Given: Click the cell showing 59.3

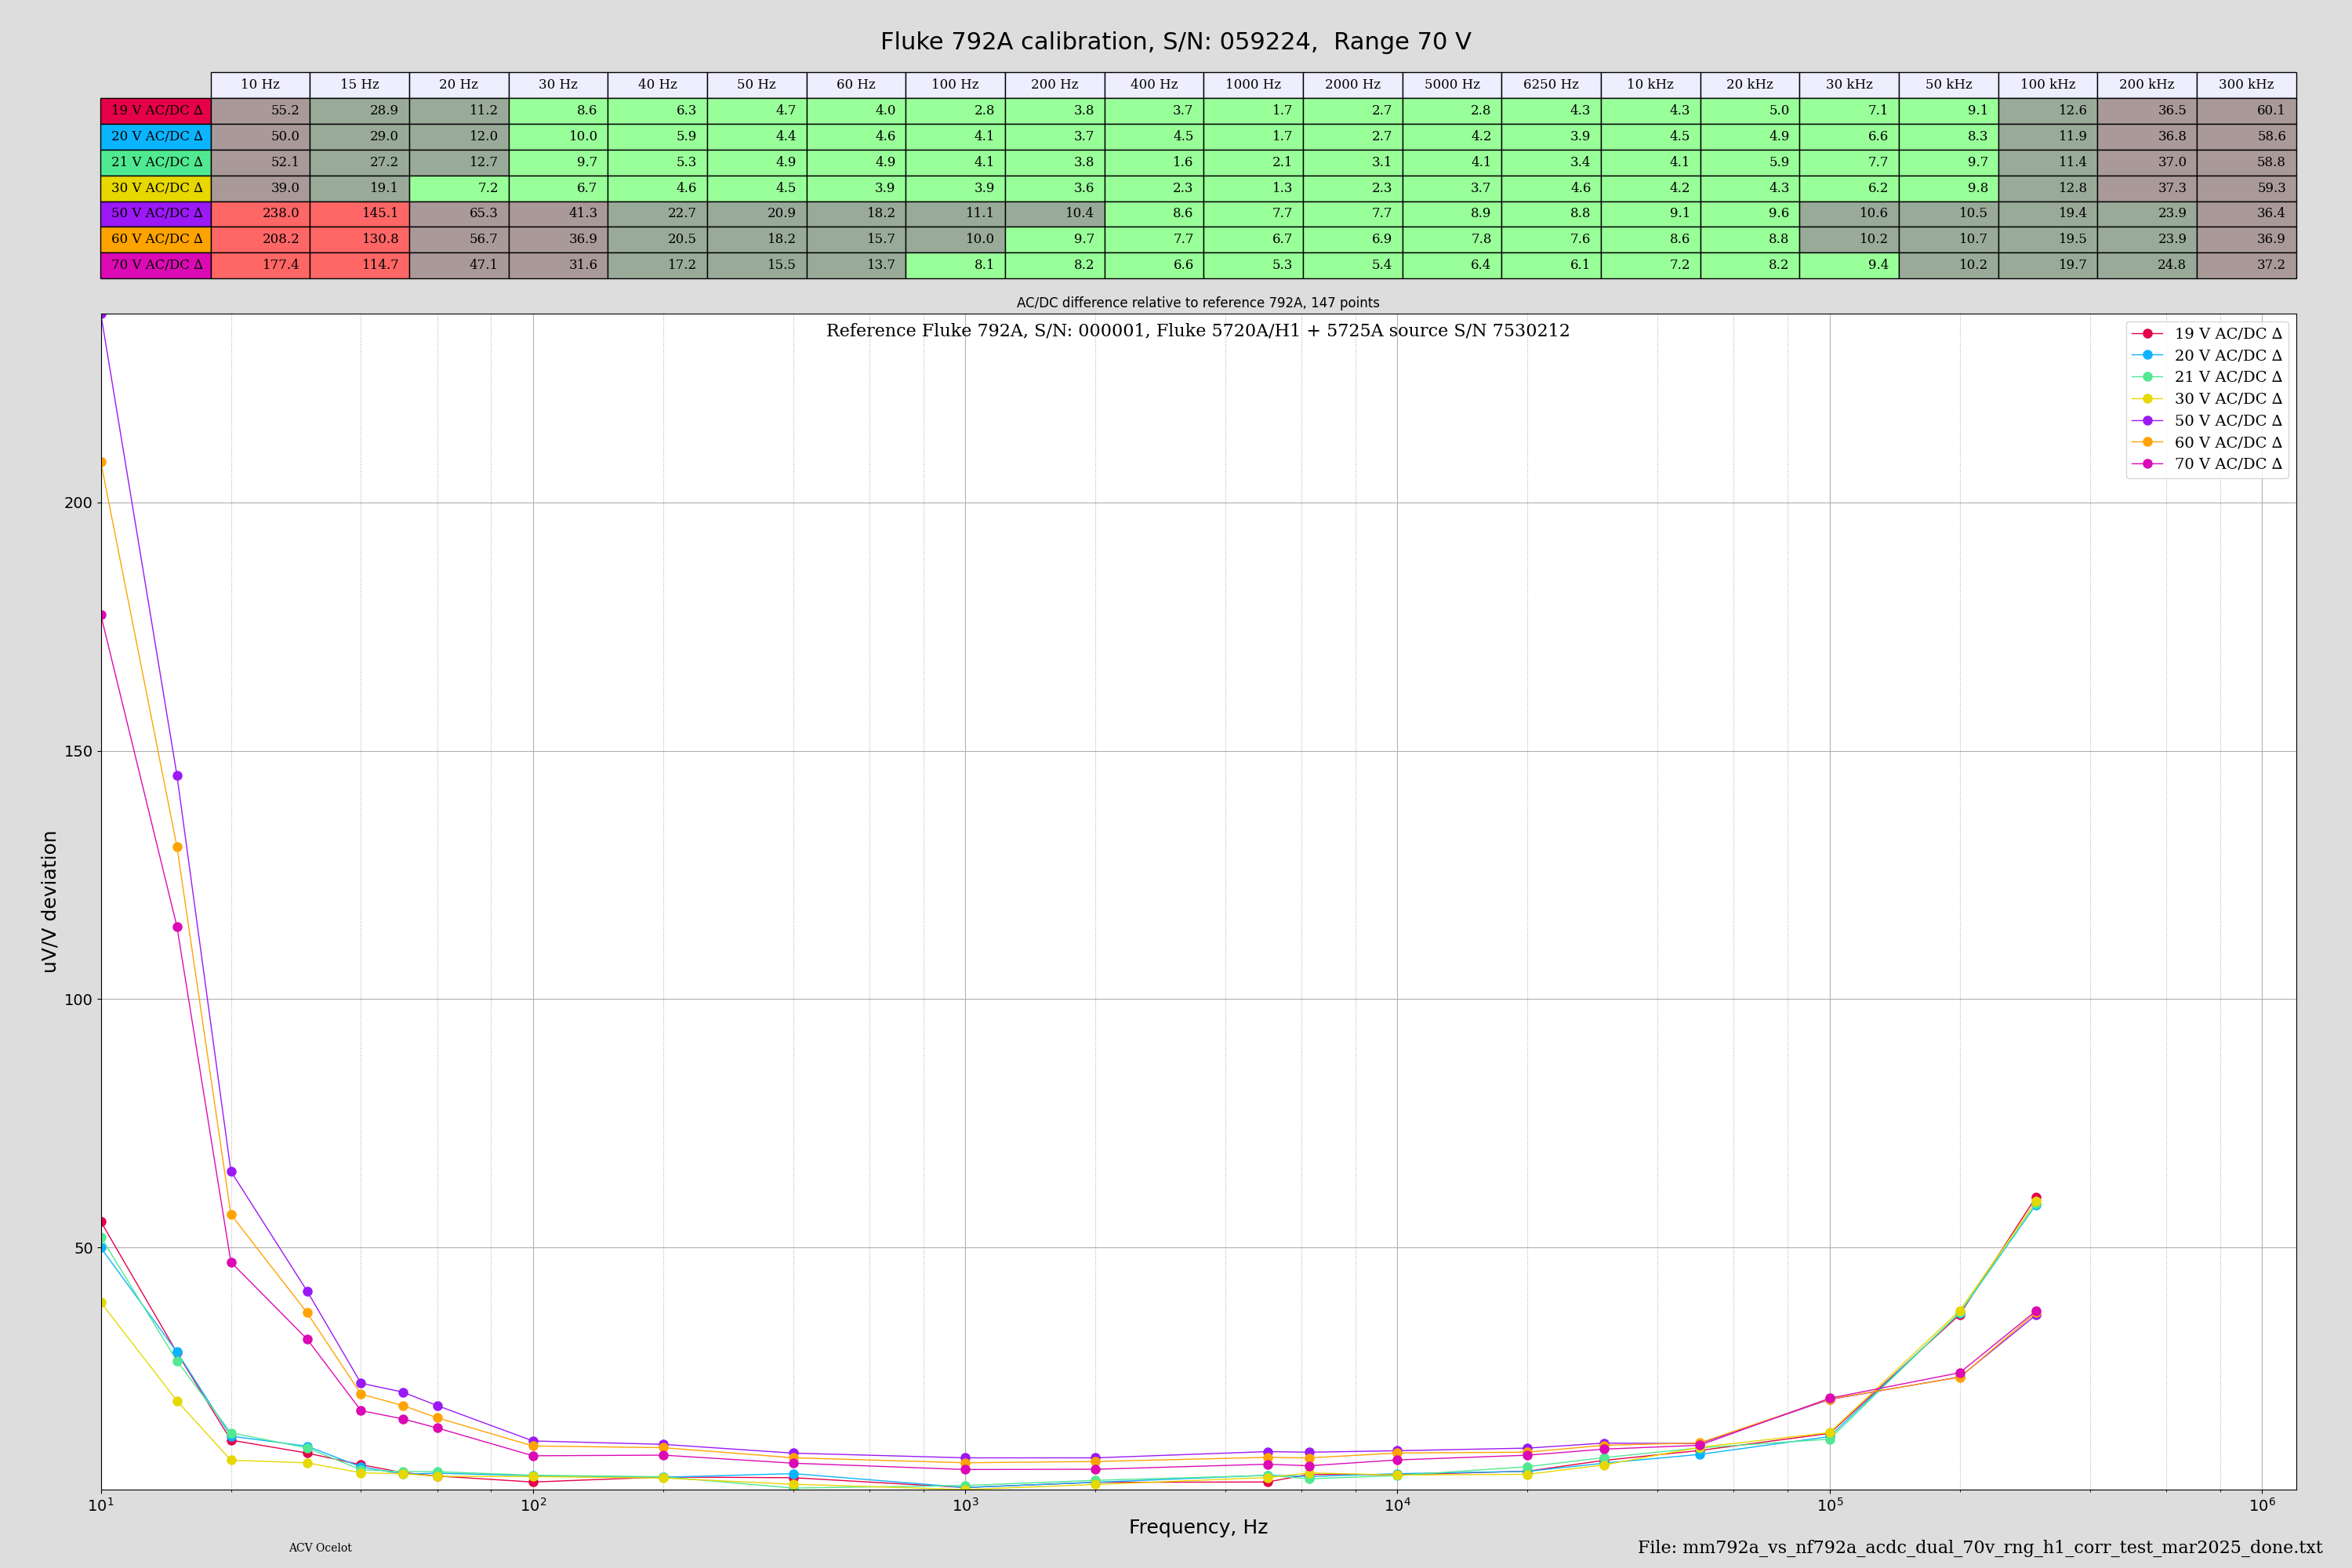Looking at the screenshot, I should point(2246,188).
